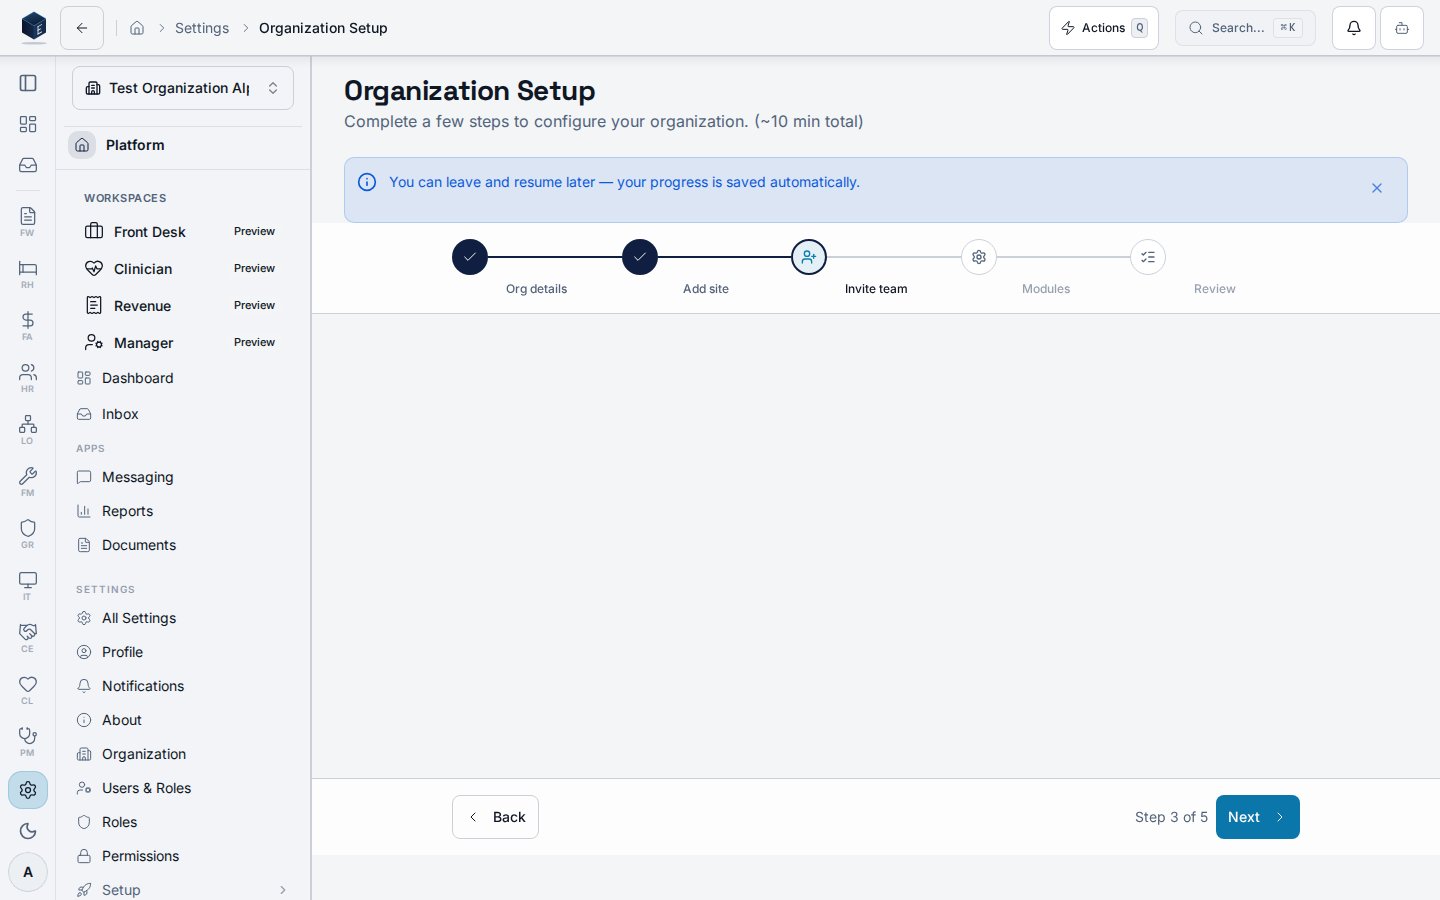Expand the Setup sidebar item chevron
The width and height of the screenshot is (1440, 900).
[x=283, y=890]
